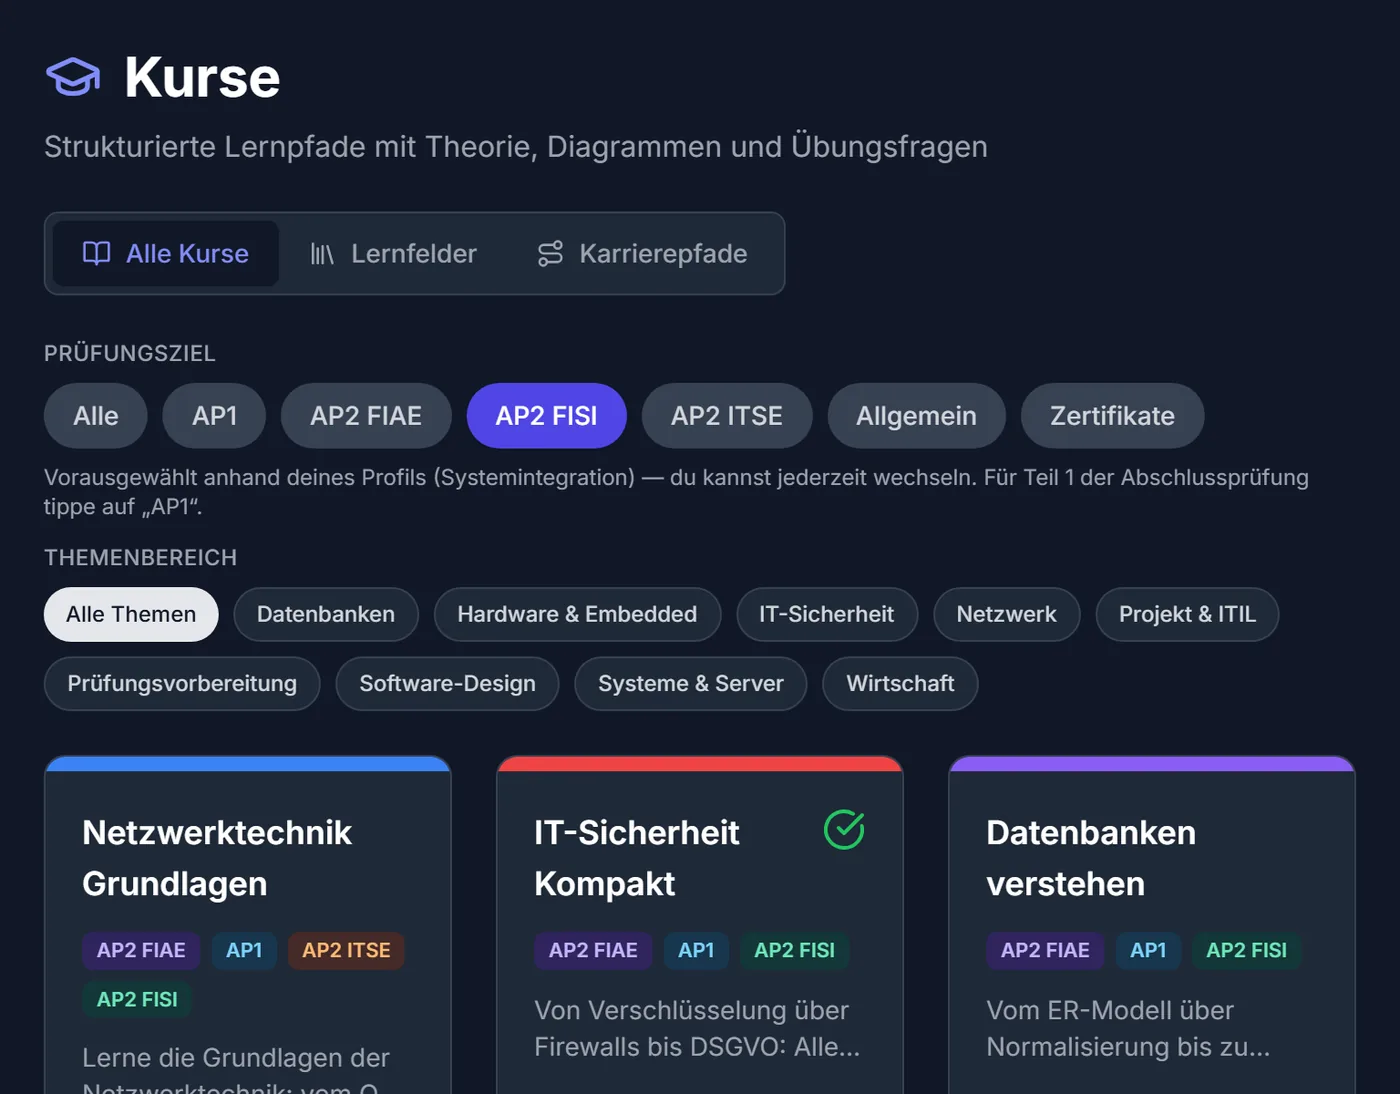This screenshot has width=1400, height=1094.
Task: Open the Karrierepfade tab
Action: pos(642,254)
